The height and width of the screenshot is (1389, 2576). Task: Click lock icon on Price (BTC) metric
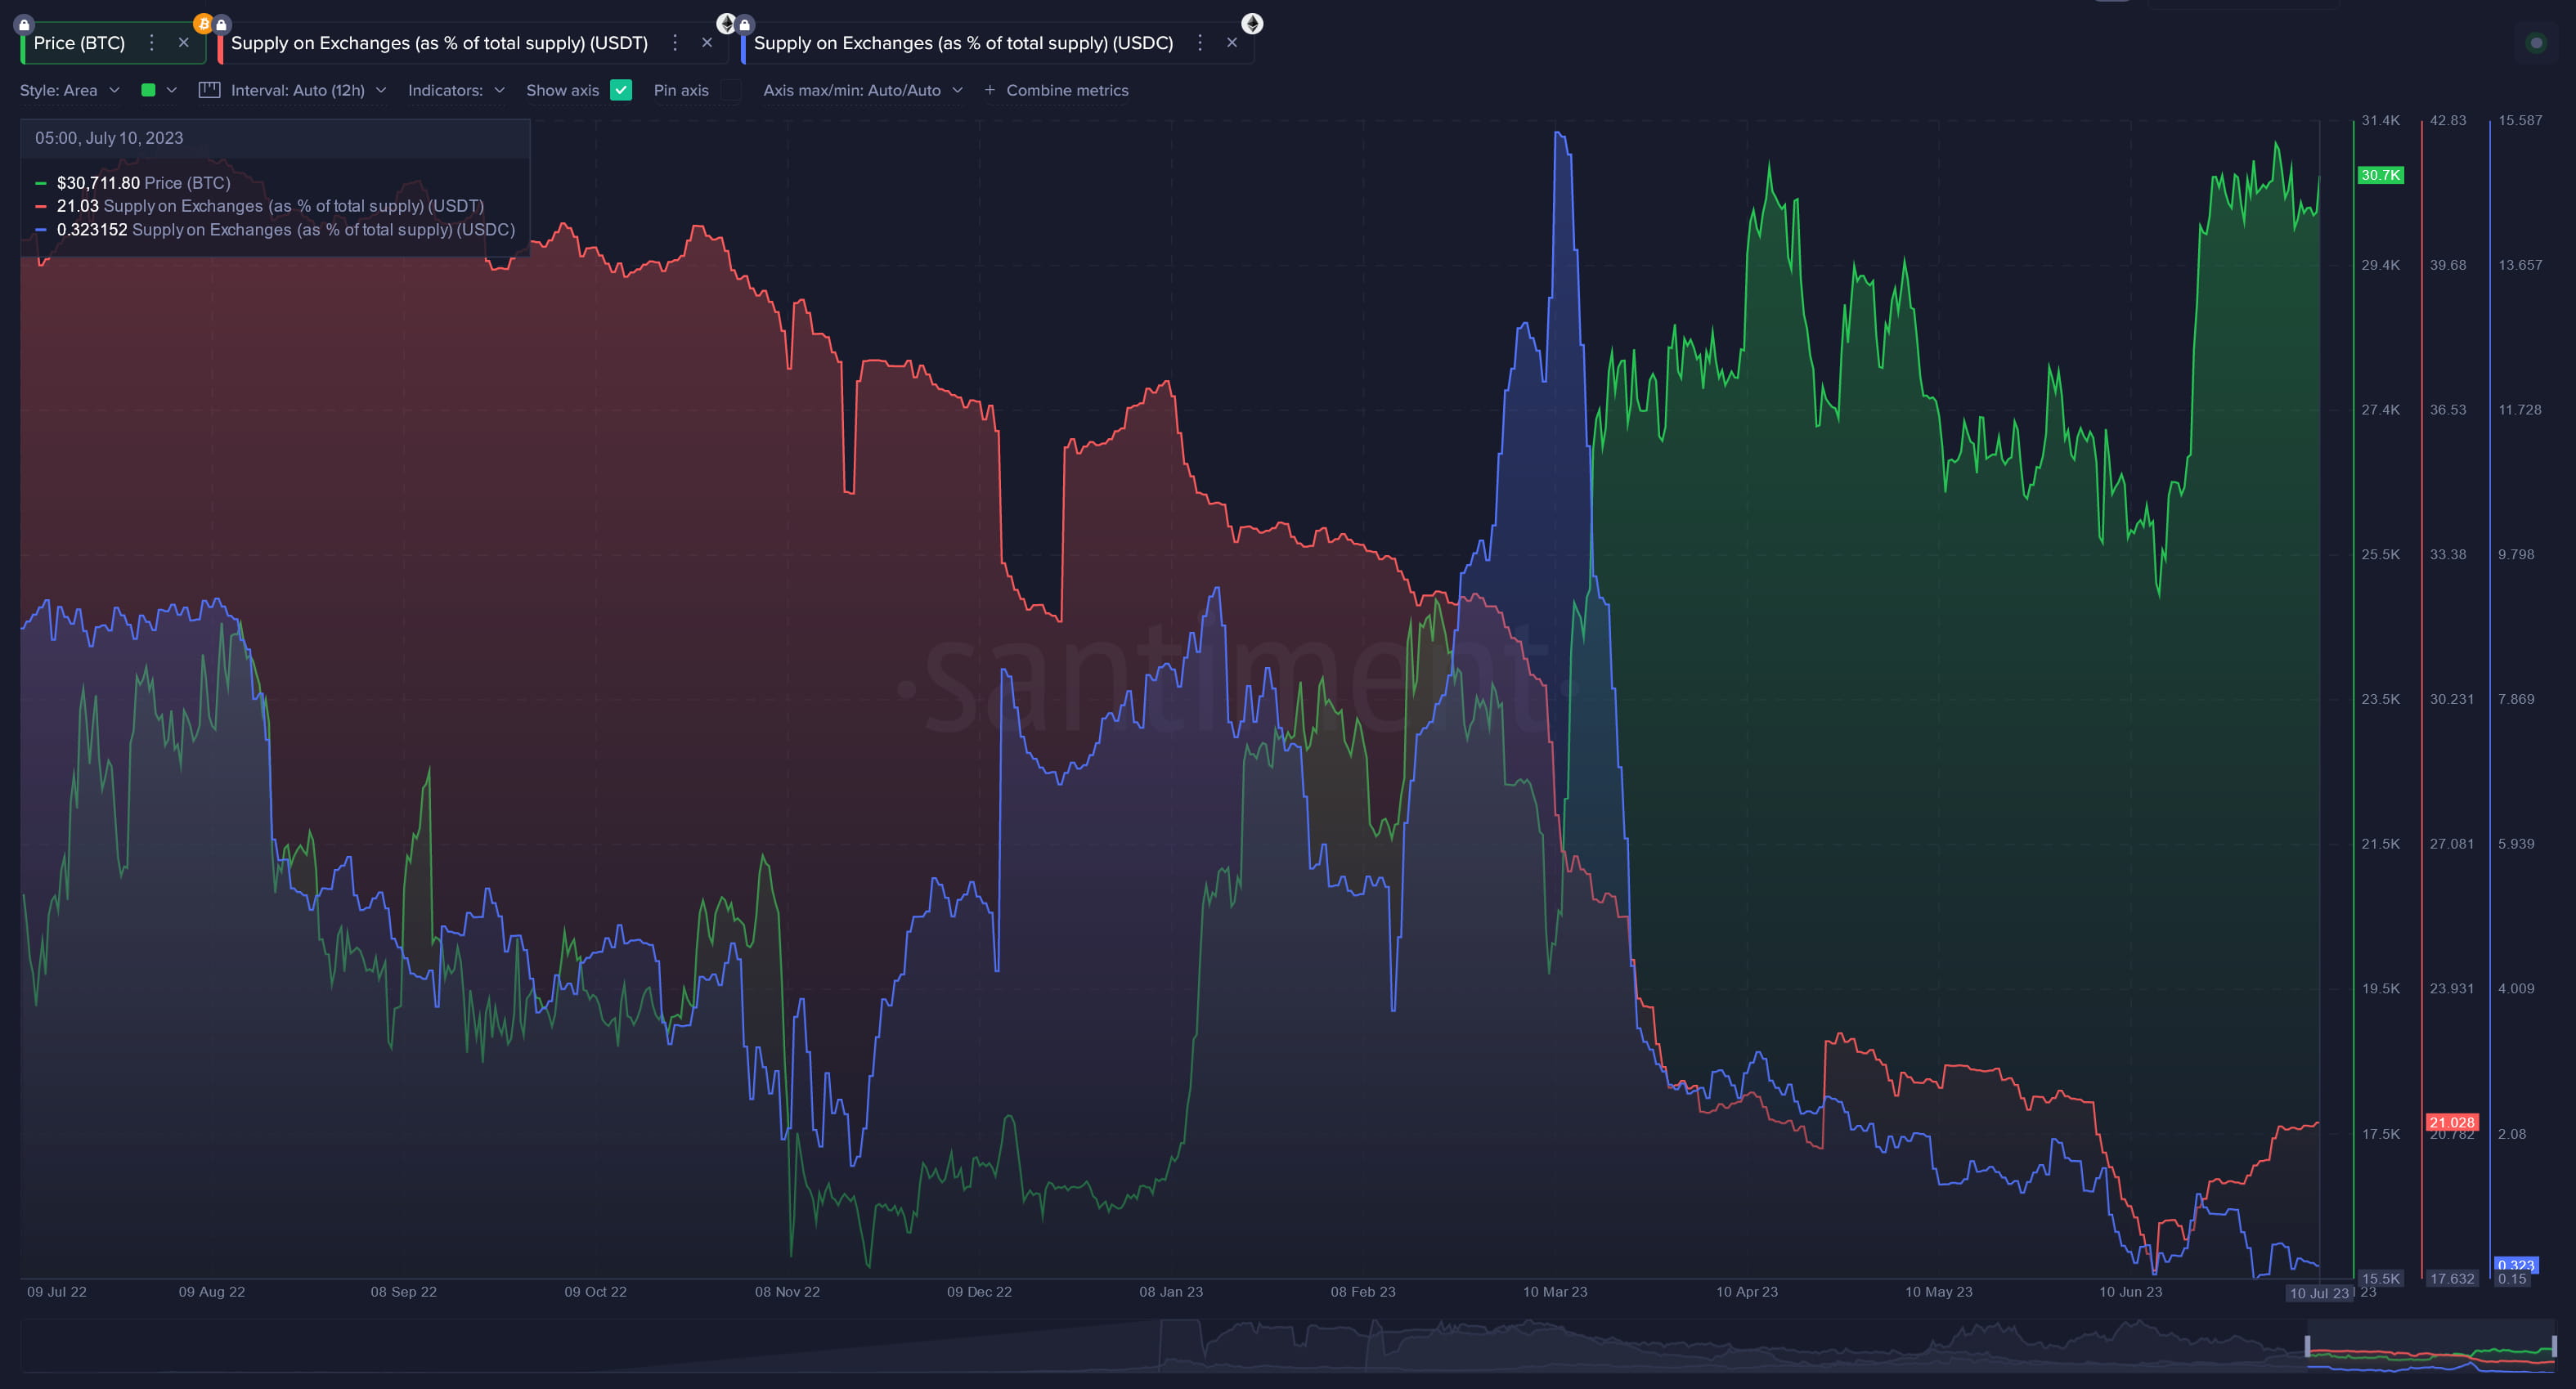click(25, 24)
